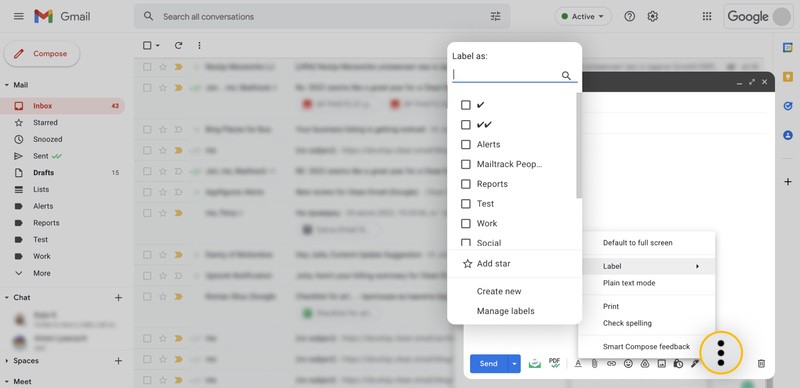800x388 pixels.
Task: Click the three-dot more options in compose
Action: [x=721, y=352]
